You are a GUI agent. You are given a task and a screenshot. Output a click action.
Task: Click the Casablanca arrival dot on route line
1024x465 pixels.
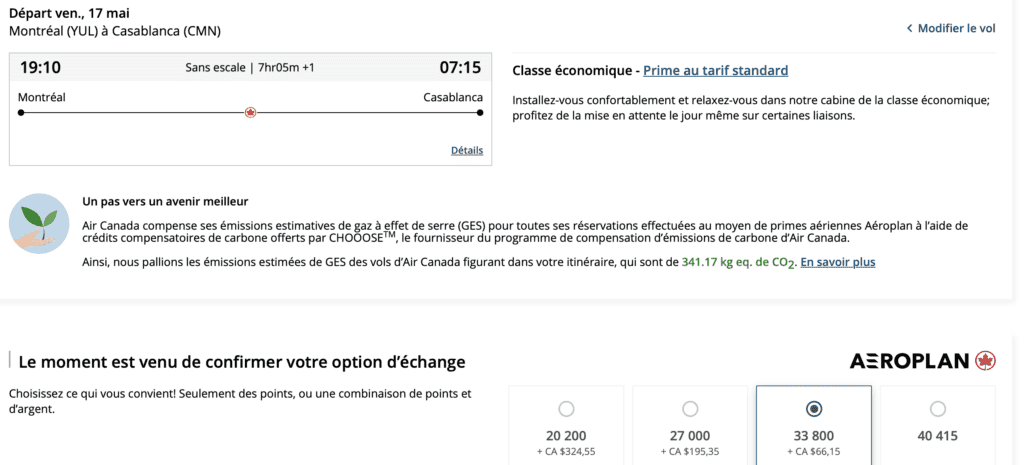tap(480, 112)
